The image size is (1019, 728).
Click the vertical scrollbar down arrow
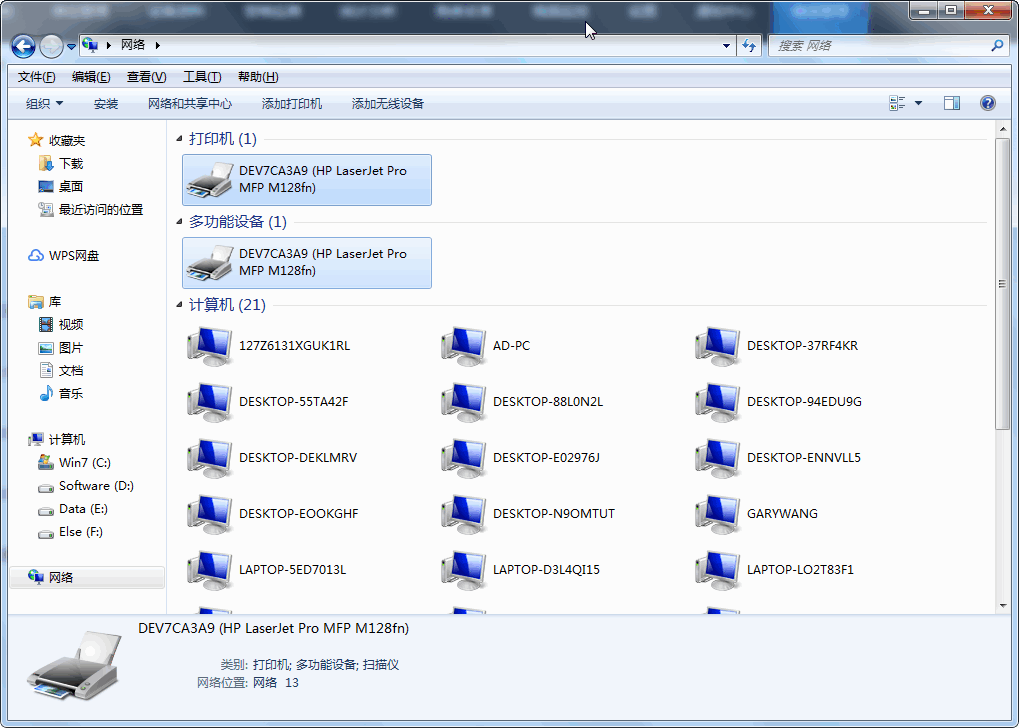tap(1003, 606)
